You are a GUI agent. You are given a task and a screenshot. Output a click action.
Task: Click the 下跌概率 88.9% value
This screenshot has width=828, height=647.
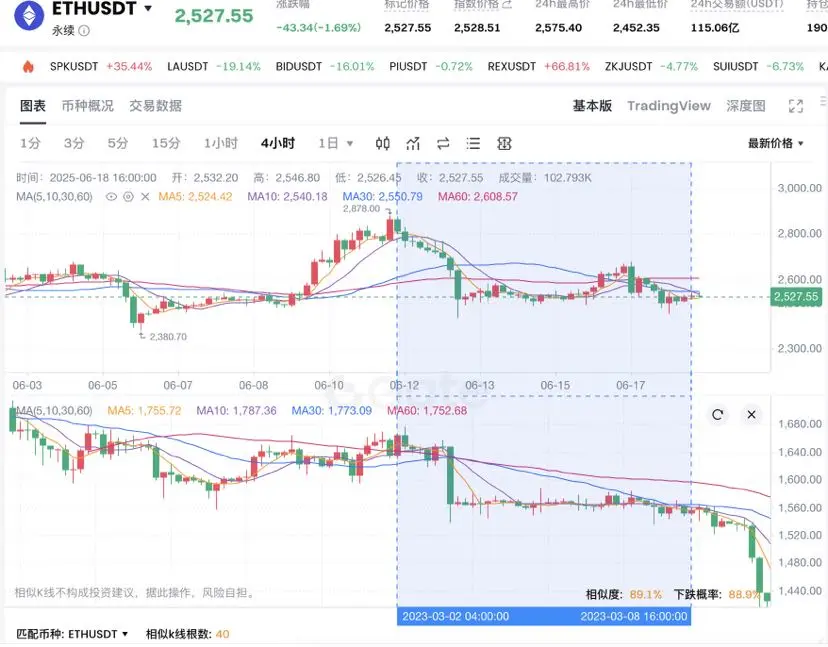(744, 595)
